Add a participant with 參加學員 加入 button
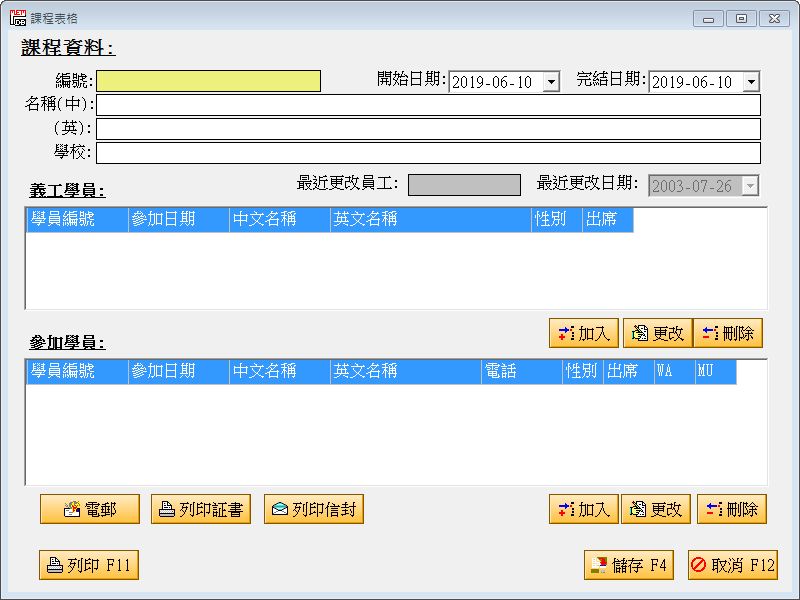800x600 pixels. click(x=584, y=509)
